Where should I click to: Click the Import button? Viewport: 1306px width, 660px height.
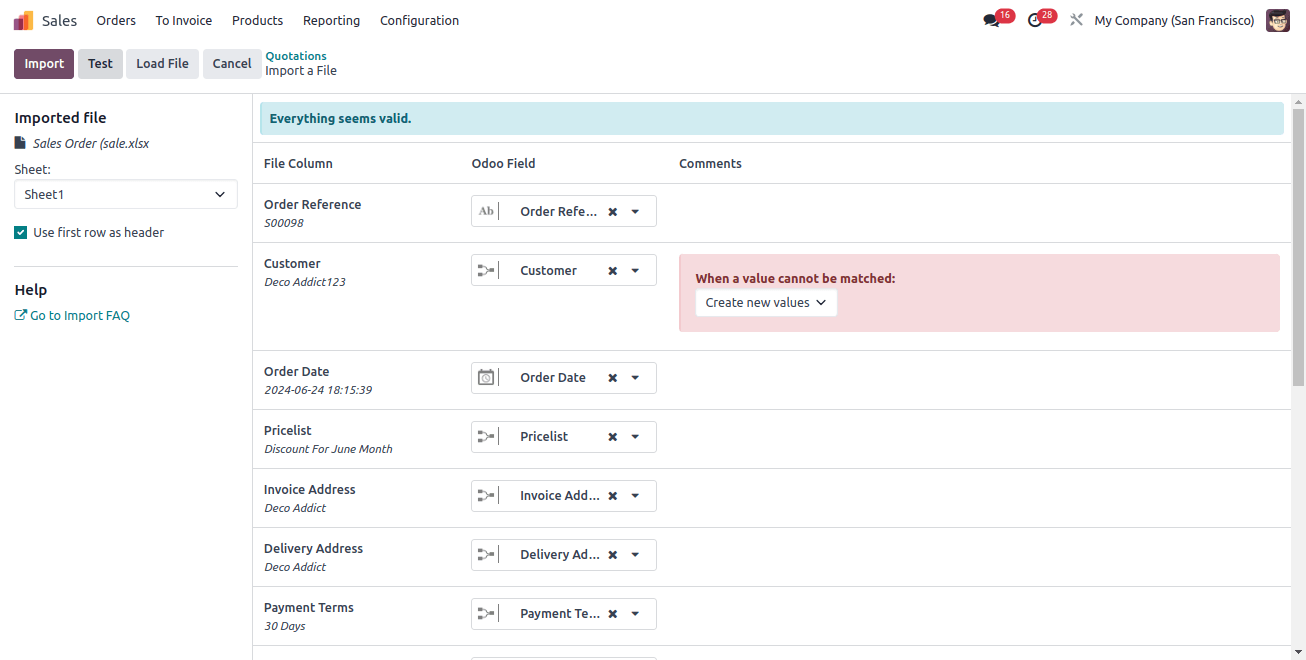(x=44, y=64)
